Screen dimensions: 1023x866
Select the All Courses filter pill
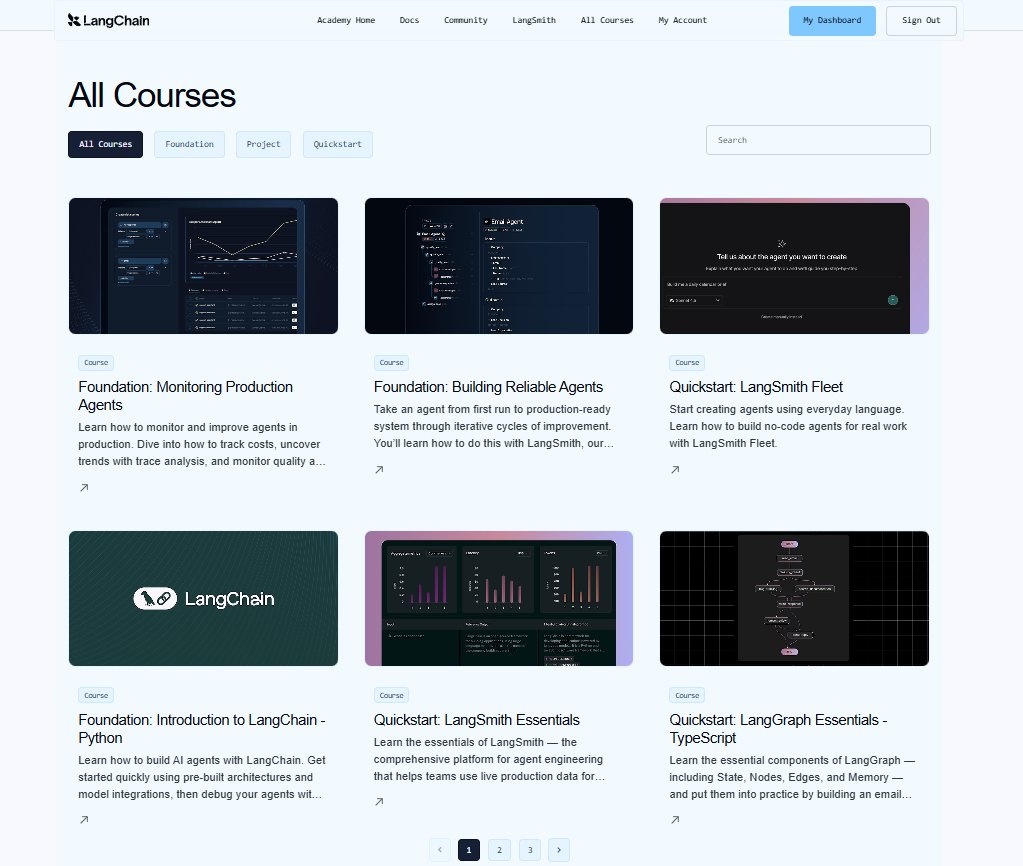click(x=105, y=144)
